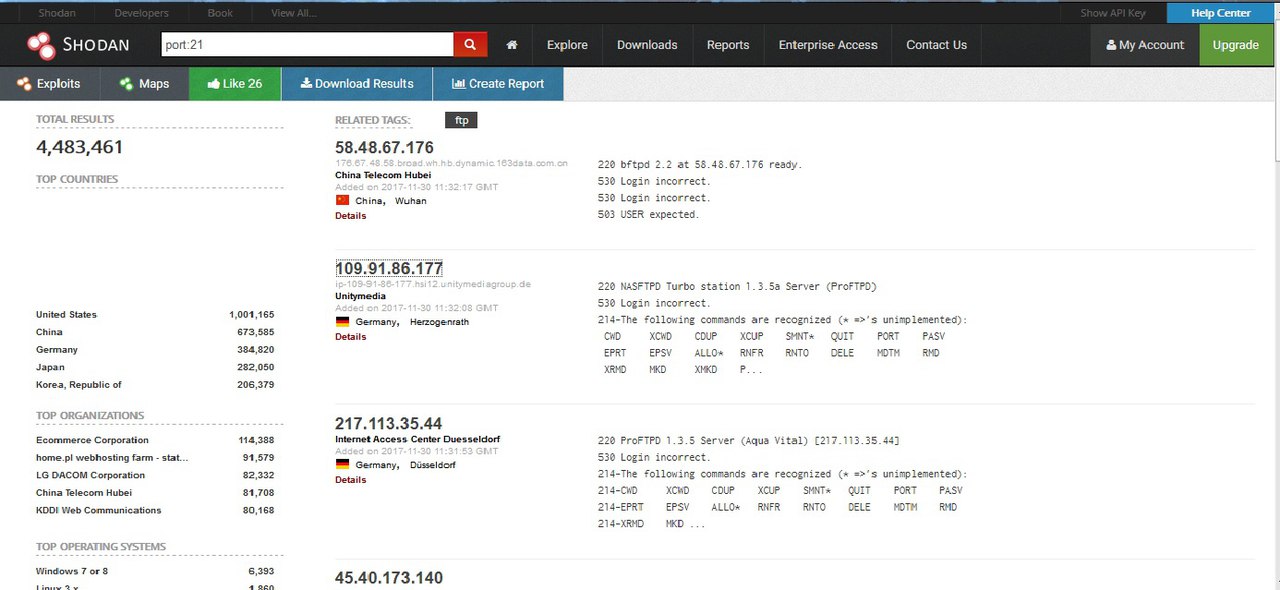Open My Account menu
The width and height of the screenshot is (1280, 590).
tap(1145, 45)
